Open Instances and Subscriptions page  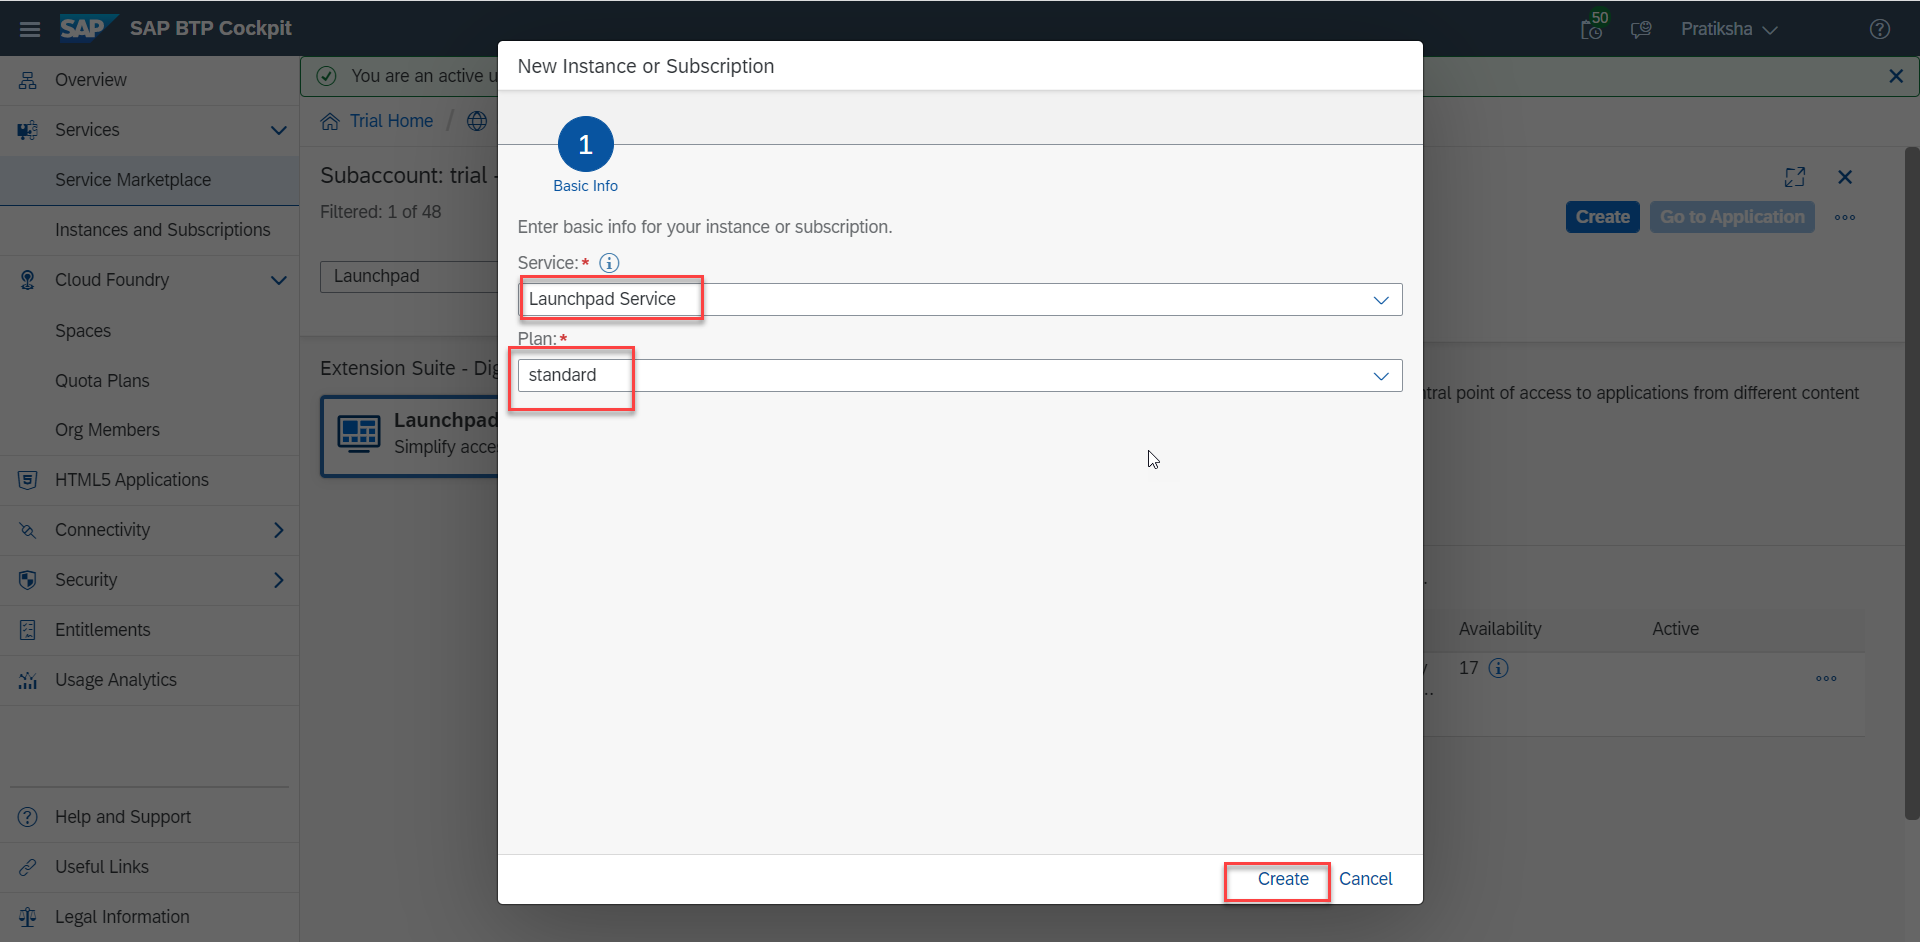[162, 230]
